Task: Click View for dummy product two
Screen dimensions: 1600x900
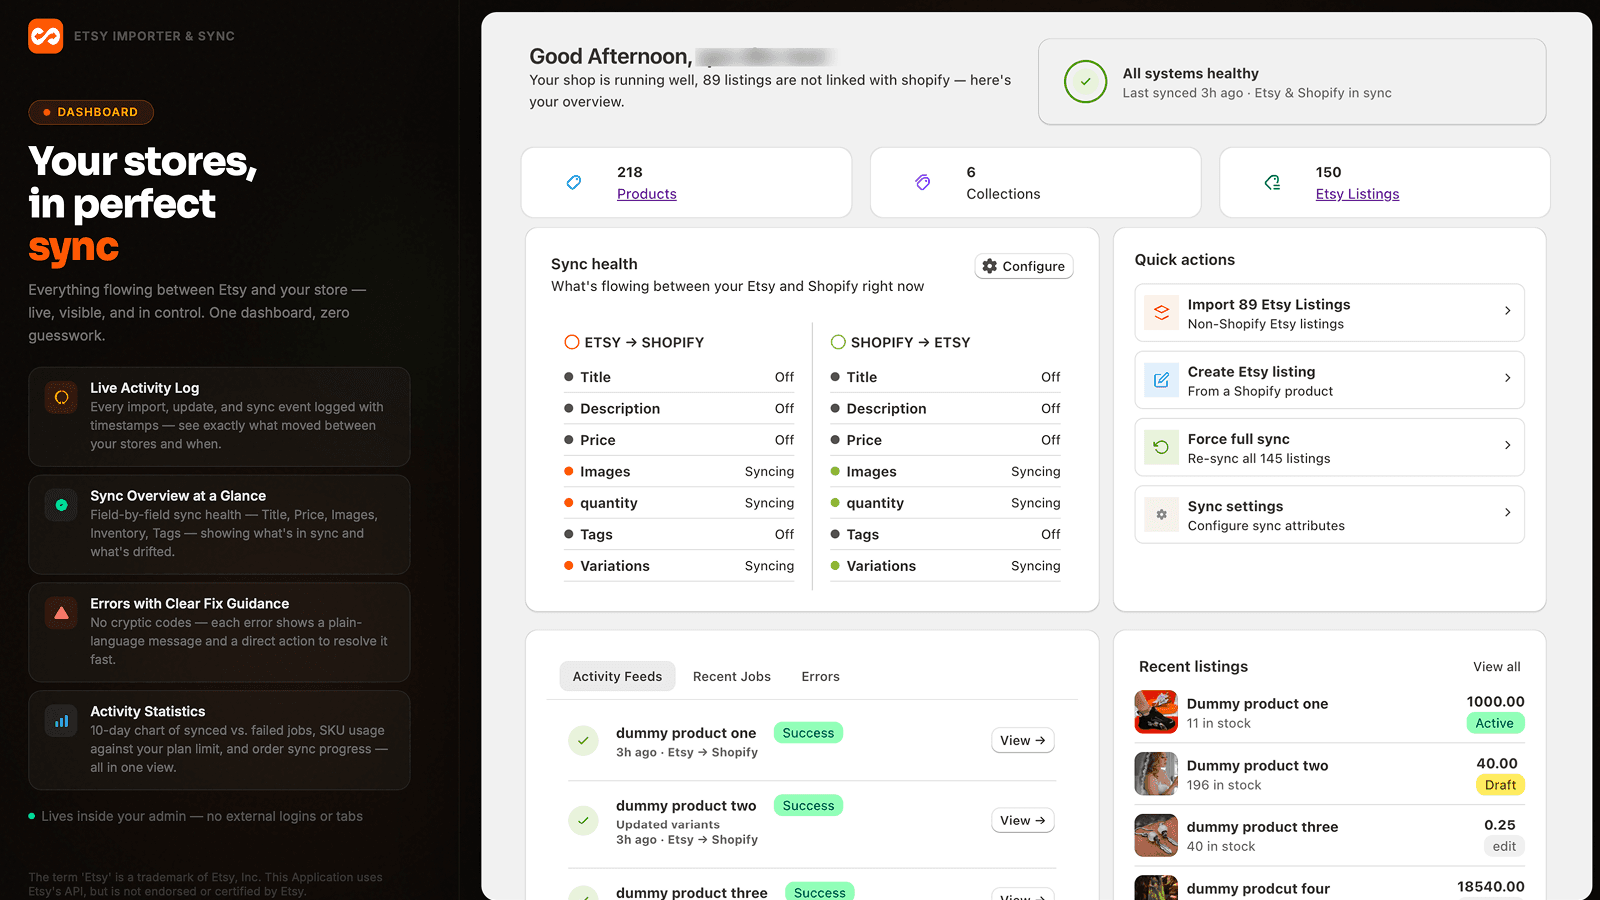Action: point(1022,820)
